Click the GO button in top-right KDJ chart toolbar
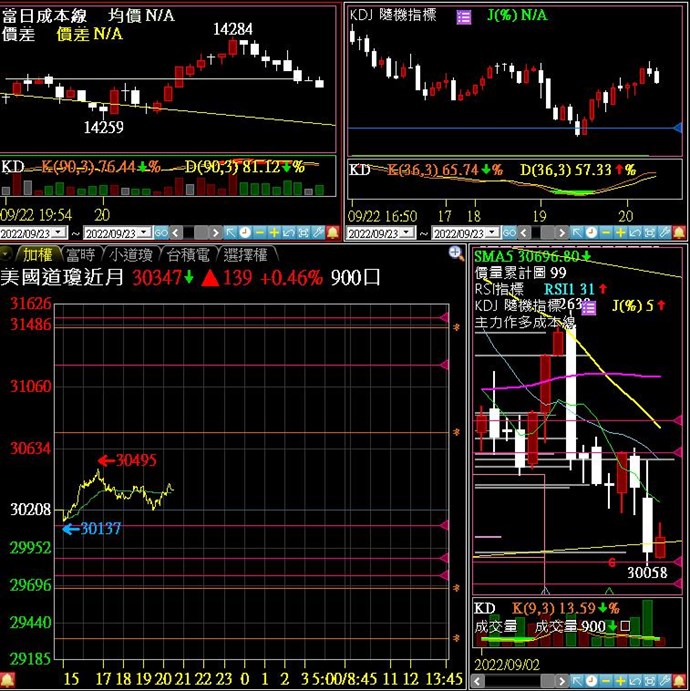Image resolution: width=690 pixels, height=691 pixels. point(509,233)
